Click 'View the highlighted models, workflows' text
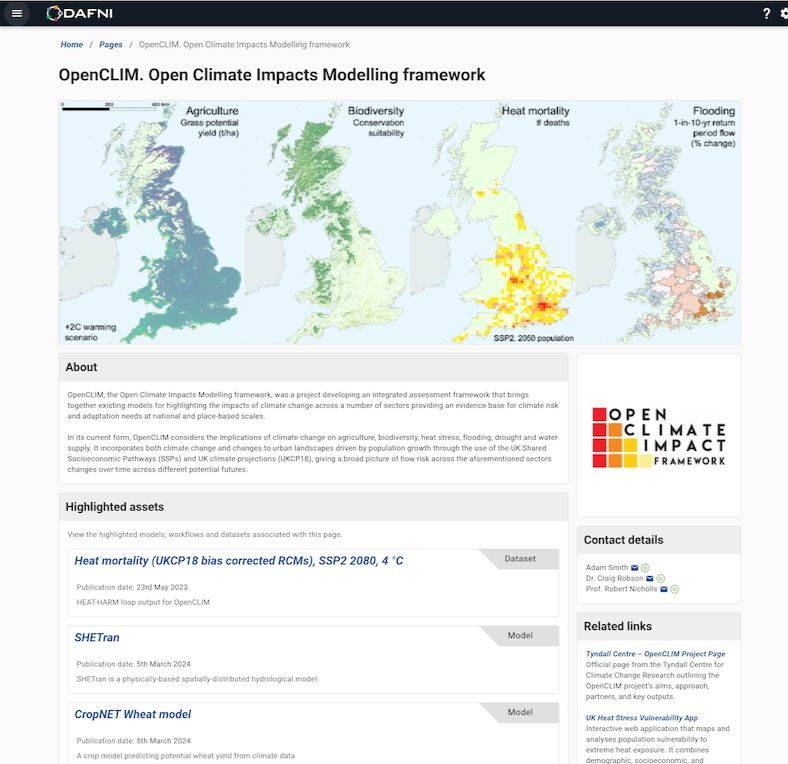This screenshot has height=764, width=788. click(x=205, y=535)
